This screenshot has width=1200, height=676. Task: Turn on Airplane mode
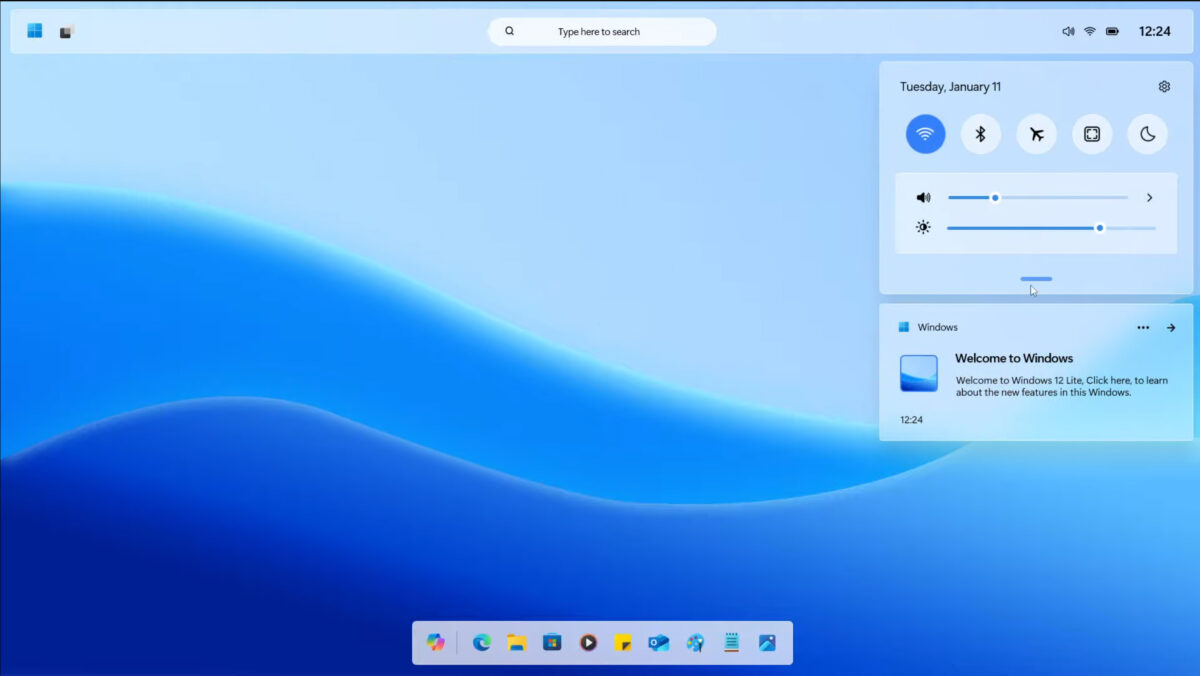click(1036, 133)
